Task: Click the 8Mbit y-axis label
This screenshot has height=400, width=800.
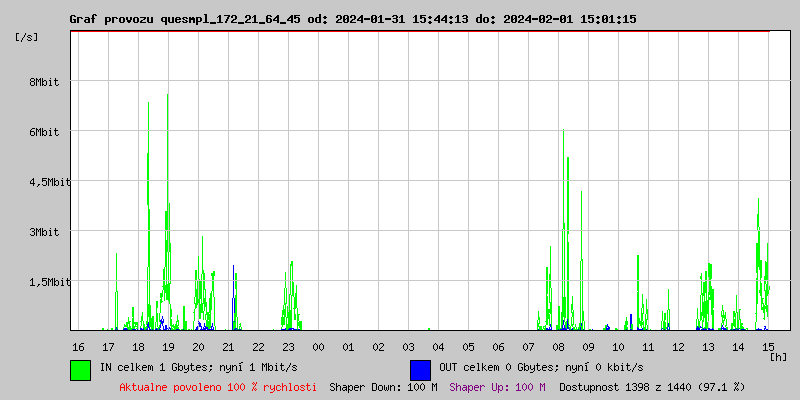Action: pyautogui.click(x=44, y=82)
